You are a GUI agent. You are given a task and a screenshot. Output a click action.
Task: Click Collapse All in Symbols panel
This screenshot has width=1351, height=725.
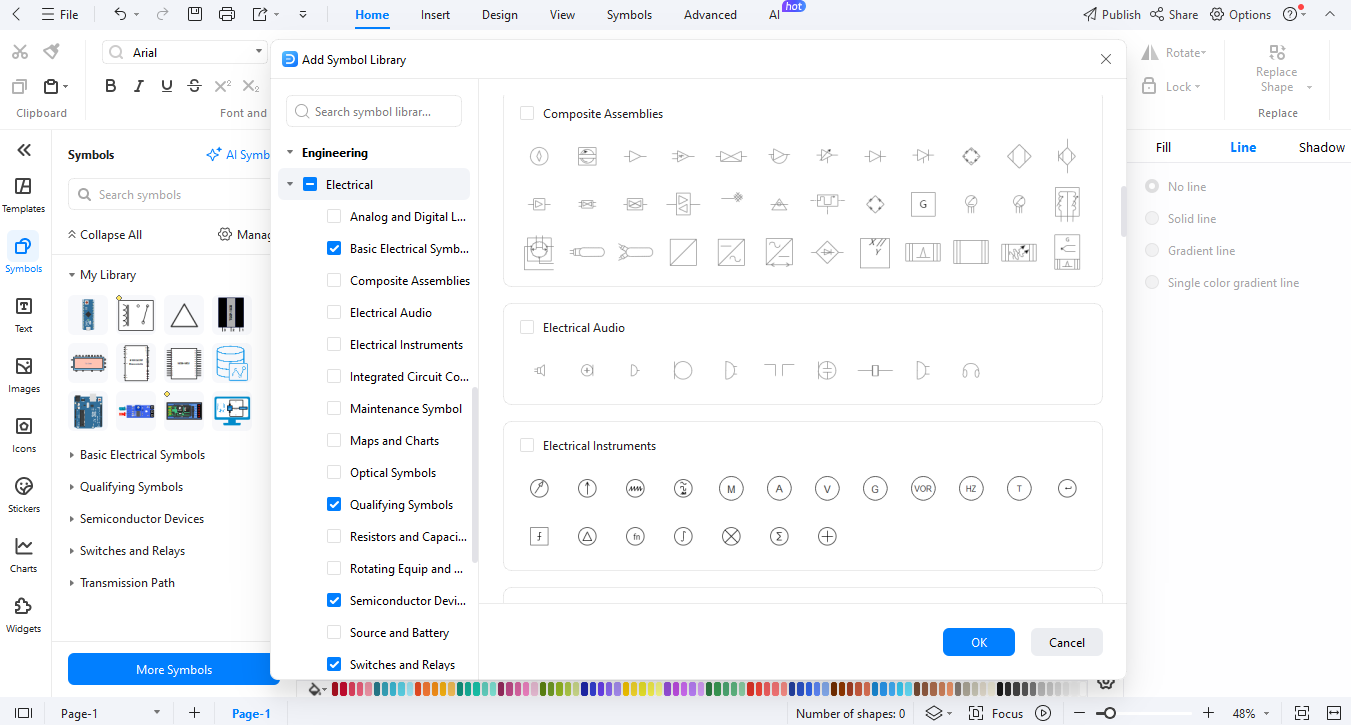(105, 235)
